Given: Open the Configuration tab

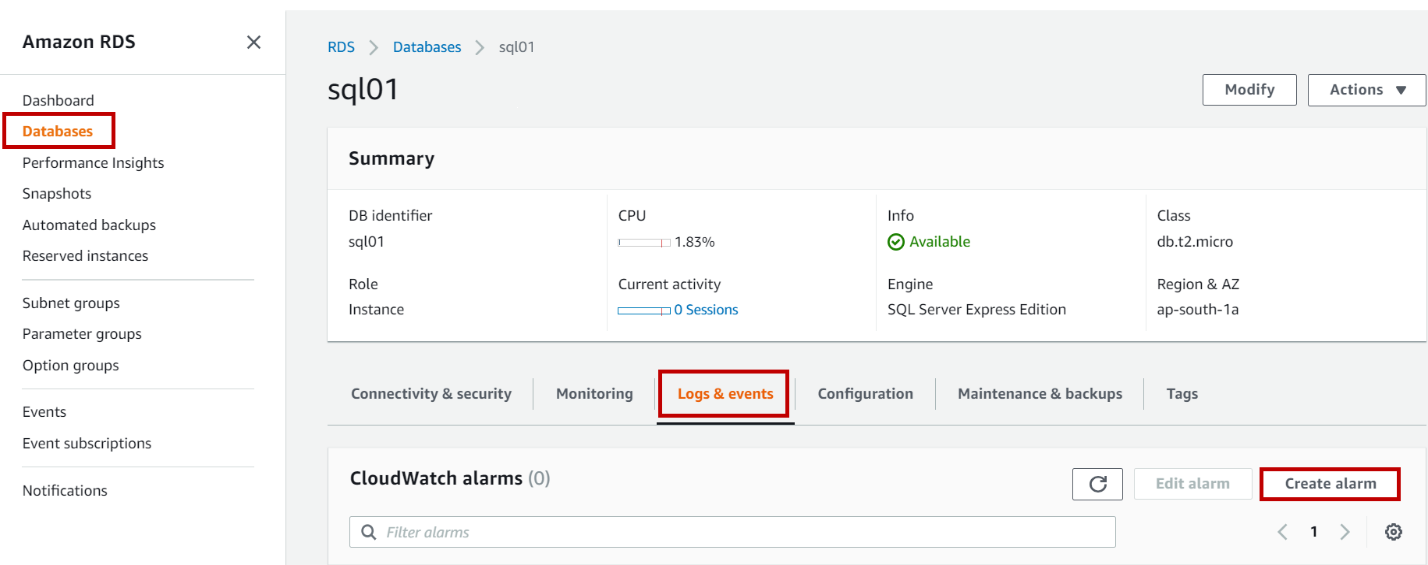Looking at the screenshot, I should tap(865, 394).
